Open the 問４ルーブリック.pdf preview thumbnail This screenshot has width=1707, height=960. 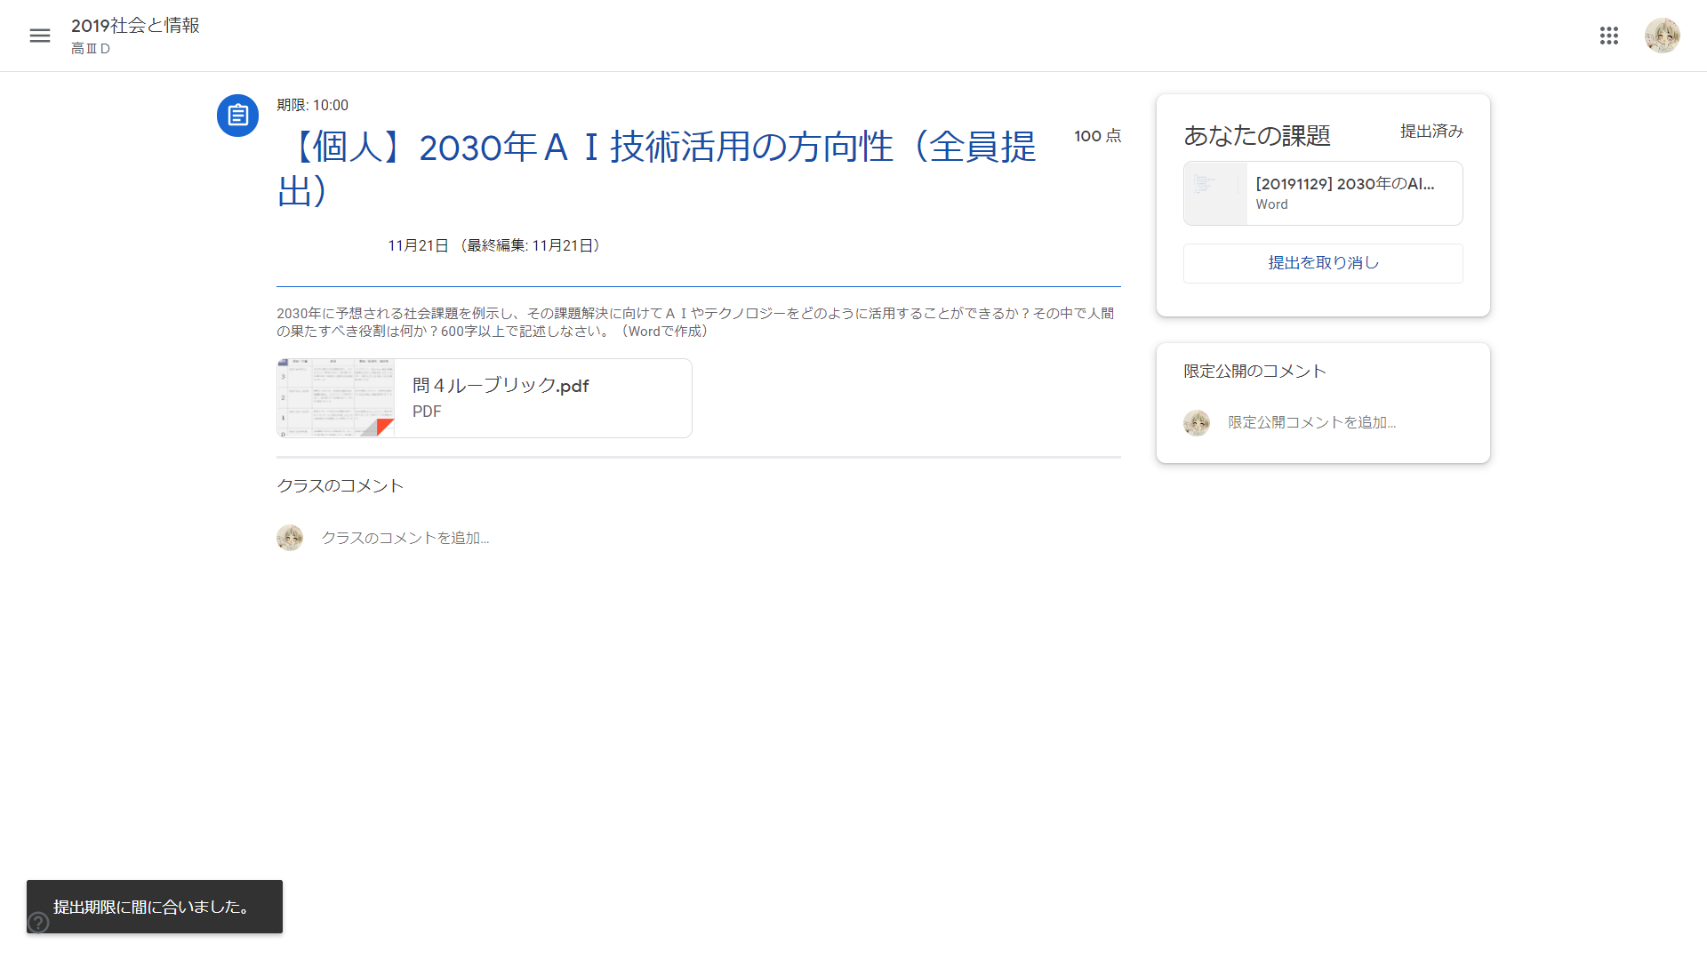point(336,398)
